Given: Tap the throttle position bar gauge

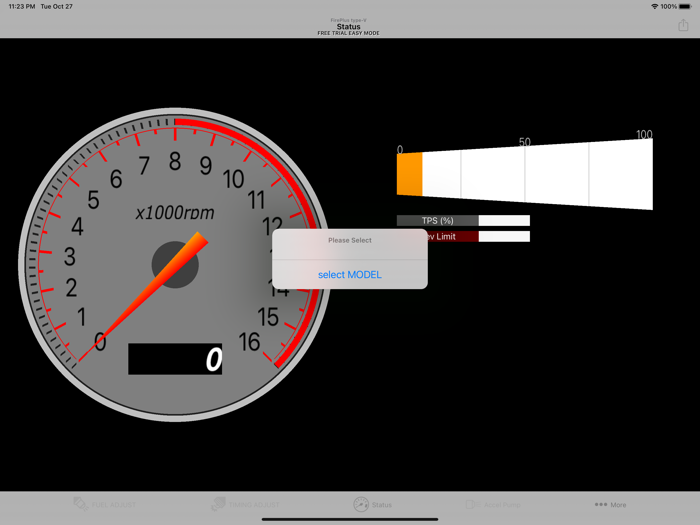Looking at the screenshot, I should pyautogui.click(x=525, y=174).
